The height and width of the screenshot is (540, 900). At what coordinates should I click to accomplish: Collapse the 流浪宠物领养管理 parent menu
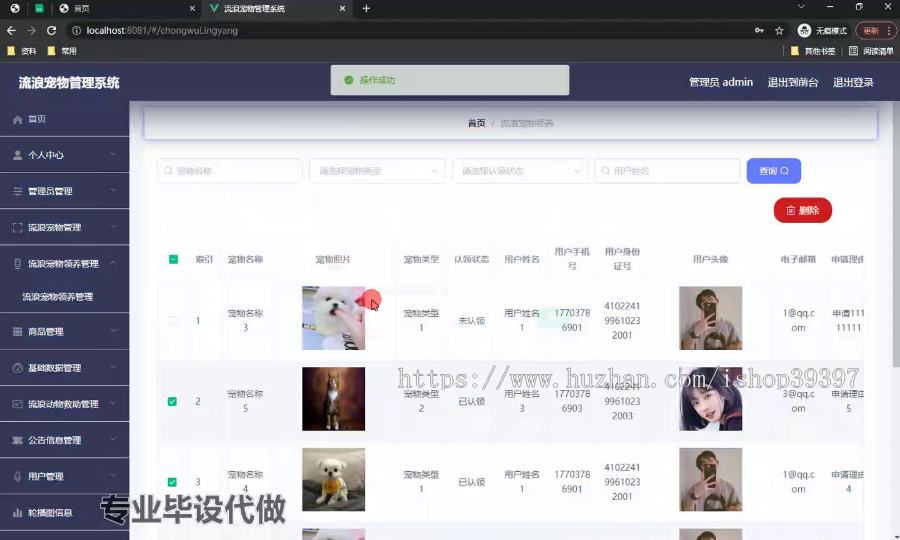pos(64,263)
